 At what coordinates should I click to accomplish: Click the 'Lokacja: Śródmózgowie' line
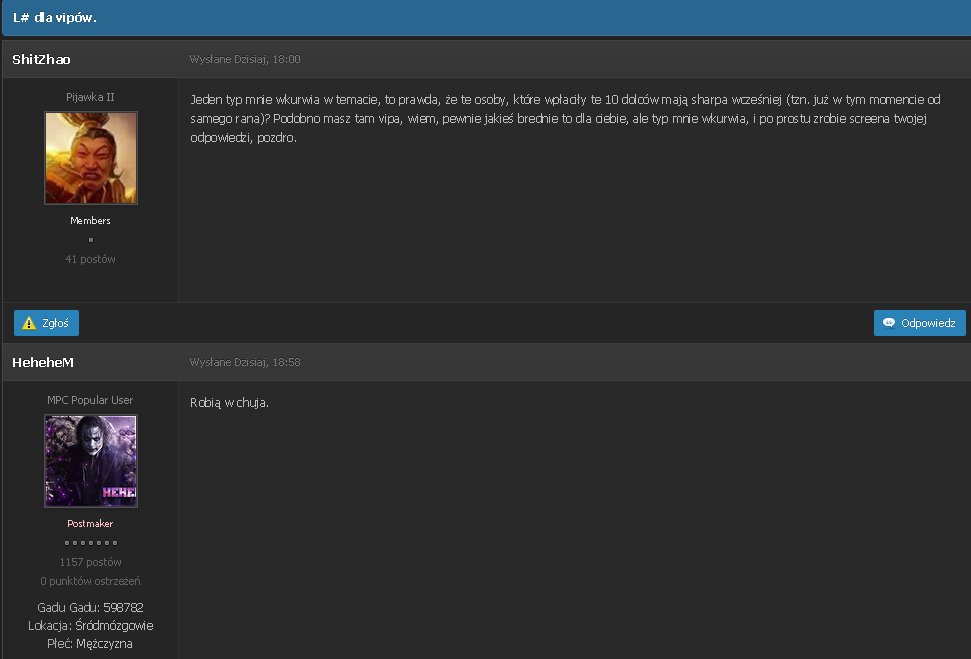pyautogui.click(x=90, y=626)
